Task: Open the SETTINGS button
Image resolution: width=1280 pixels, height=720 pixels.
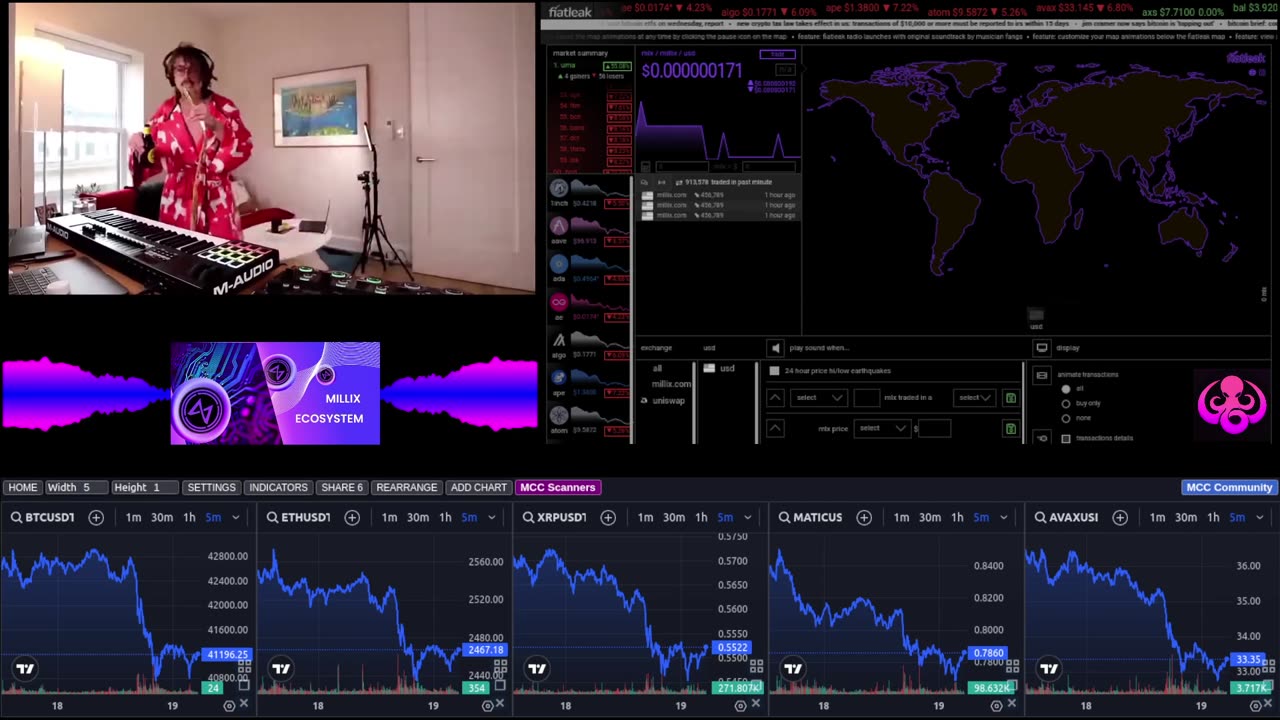Action: pos(212,487)
